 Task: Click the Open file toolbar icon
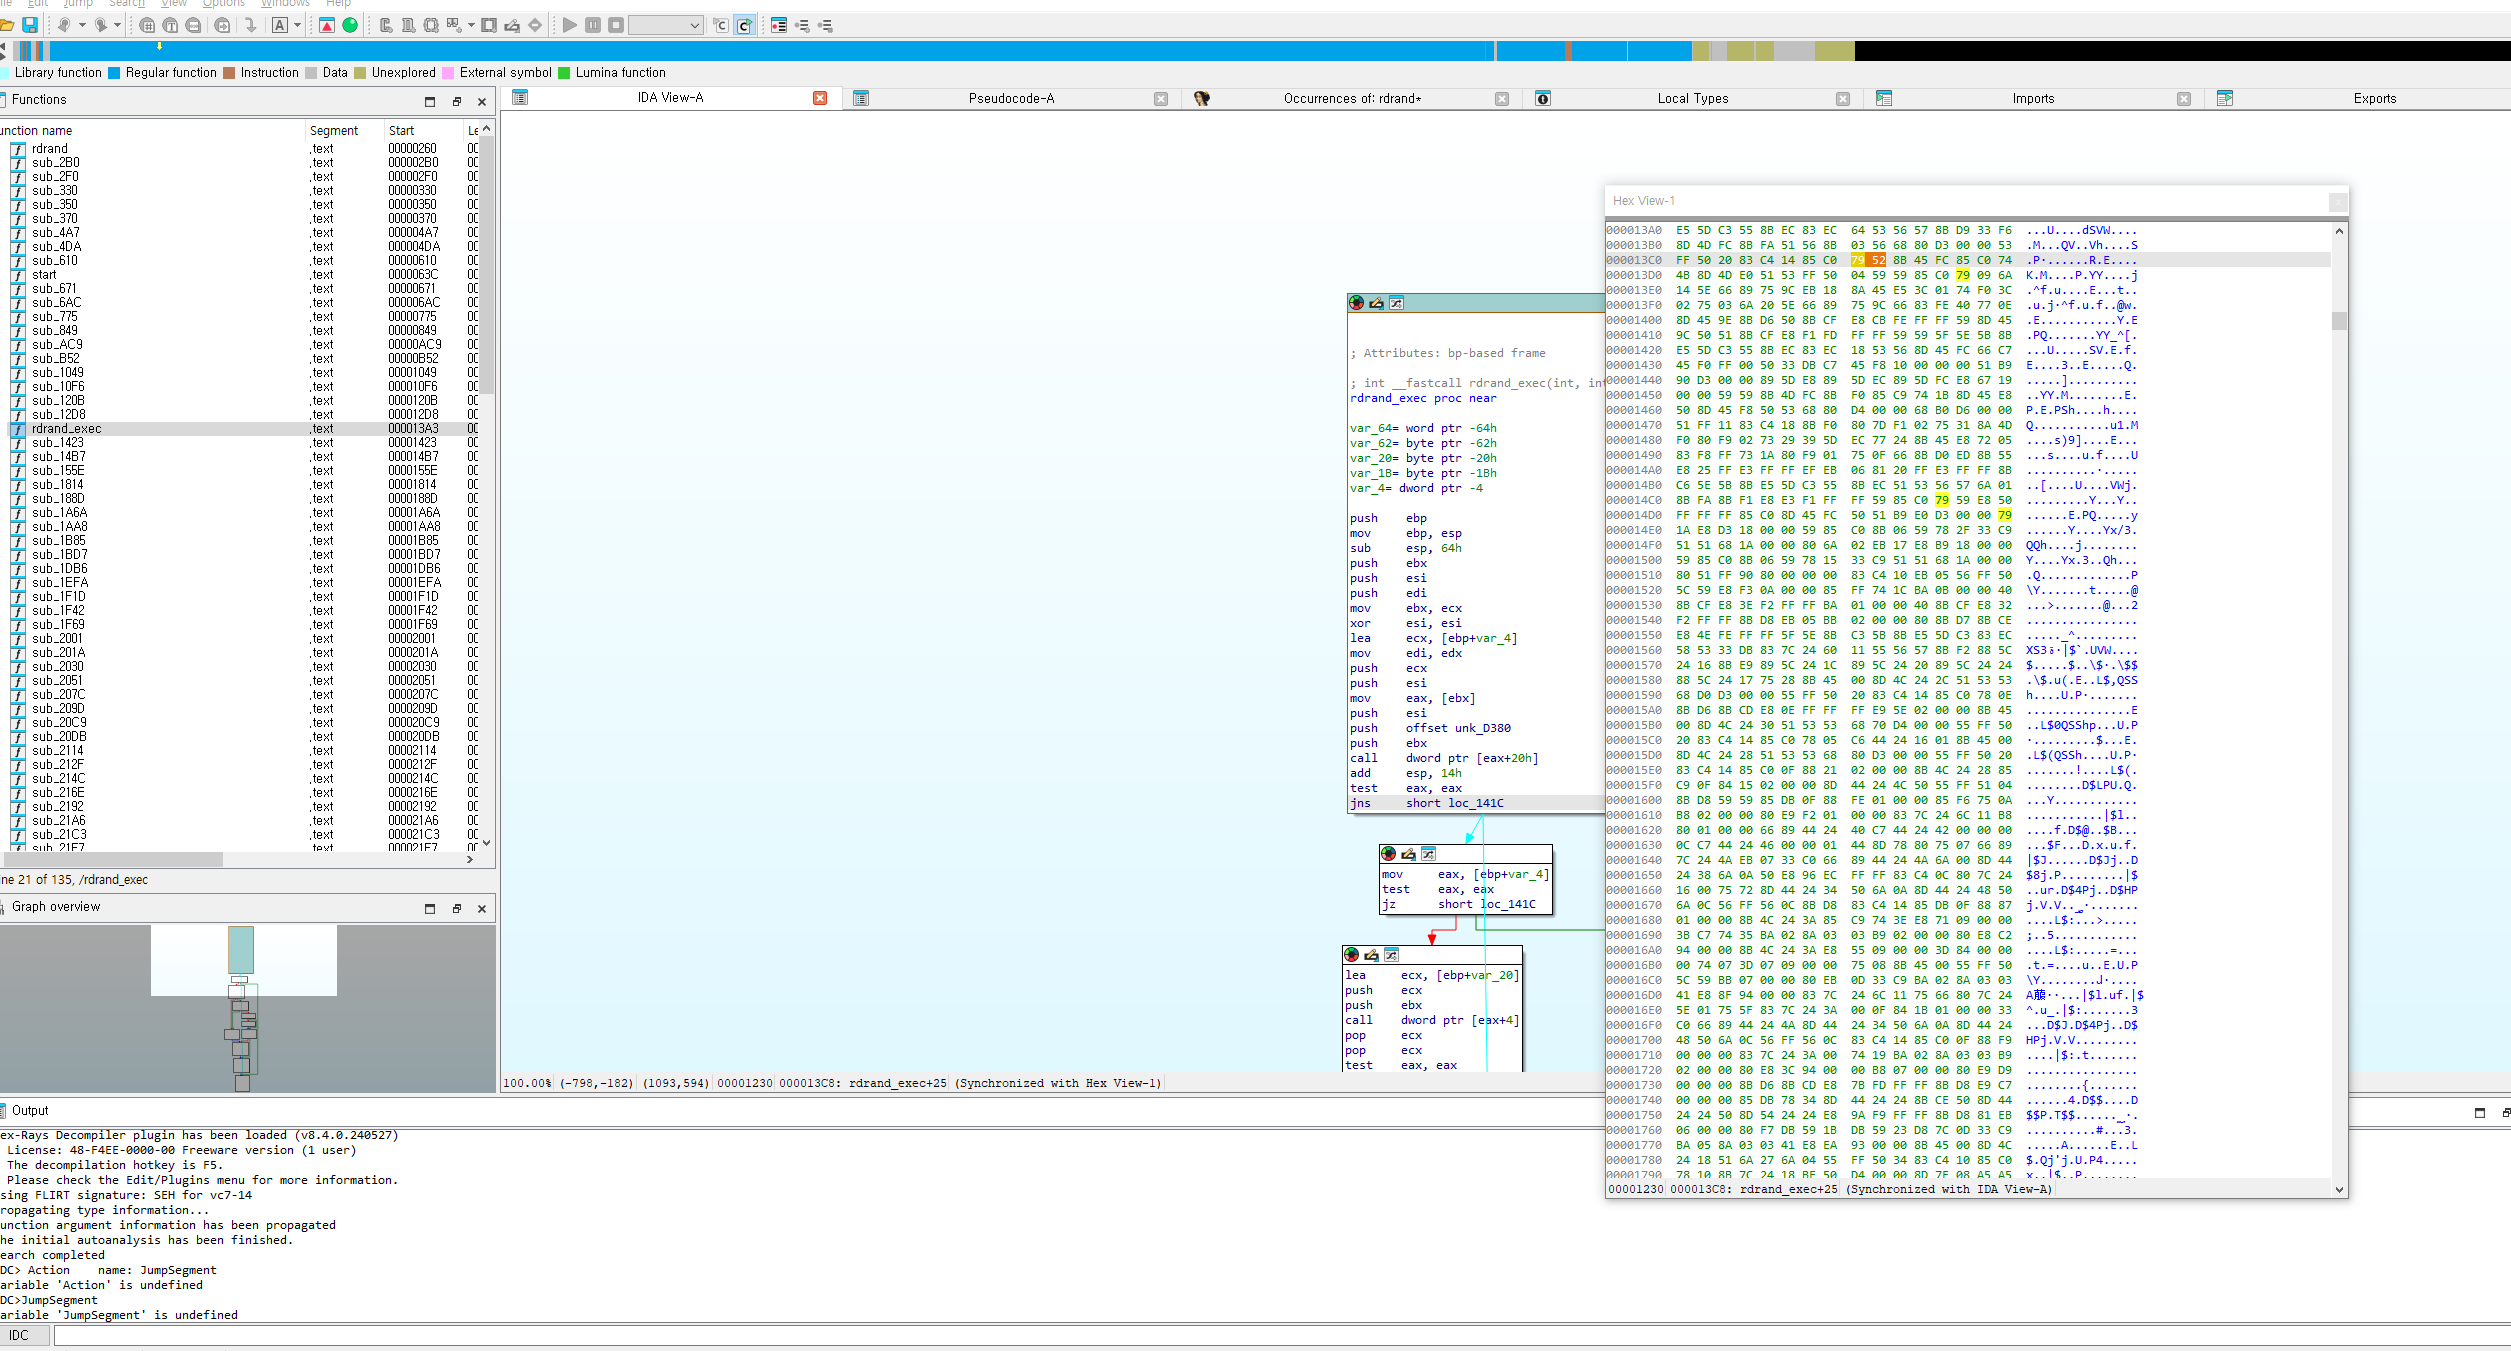6,25
